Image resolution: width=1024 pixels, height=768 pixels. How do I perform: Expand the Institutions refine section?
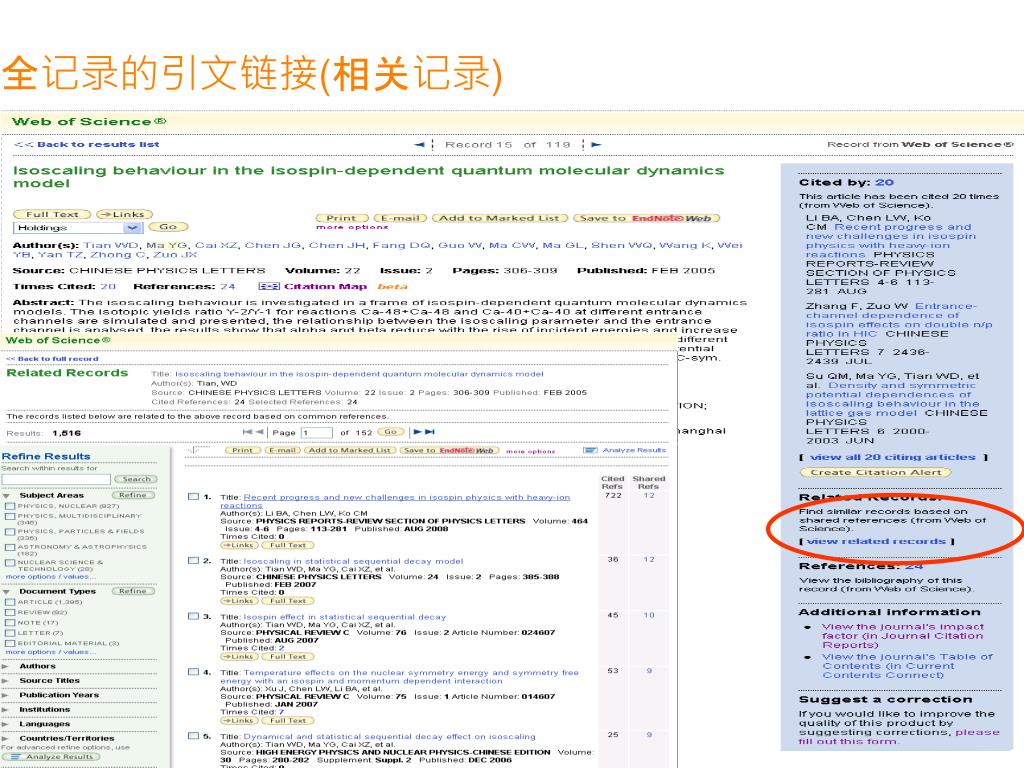click(7, 710)
